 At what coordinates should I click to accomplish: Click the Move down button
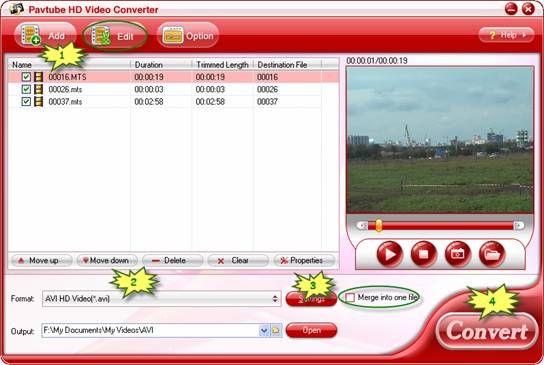coord(107,261)
